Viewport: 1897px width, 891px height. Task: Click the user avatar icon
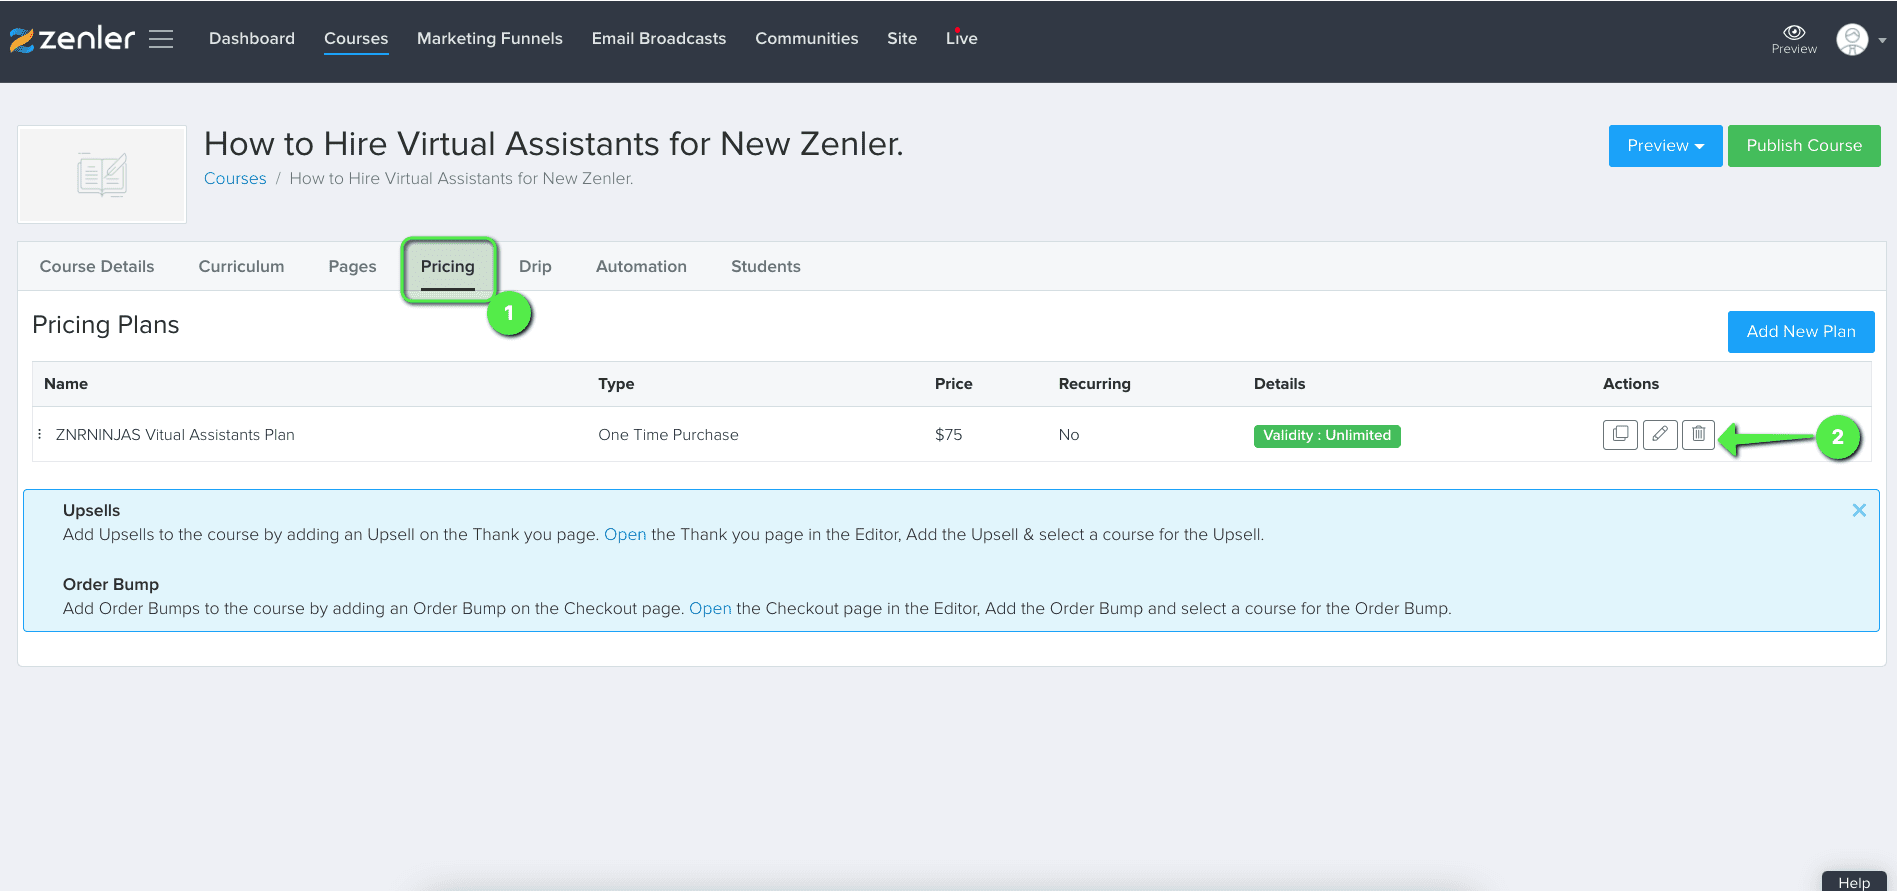tap(1852, 40)
